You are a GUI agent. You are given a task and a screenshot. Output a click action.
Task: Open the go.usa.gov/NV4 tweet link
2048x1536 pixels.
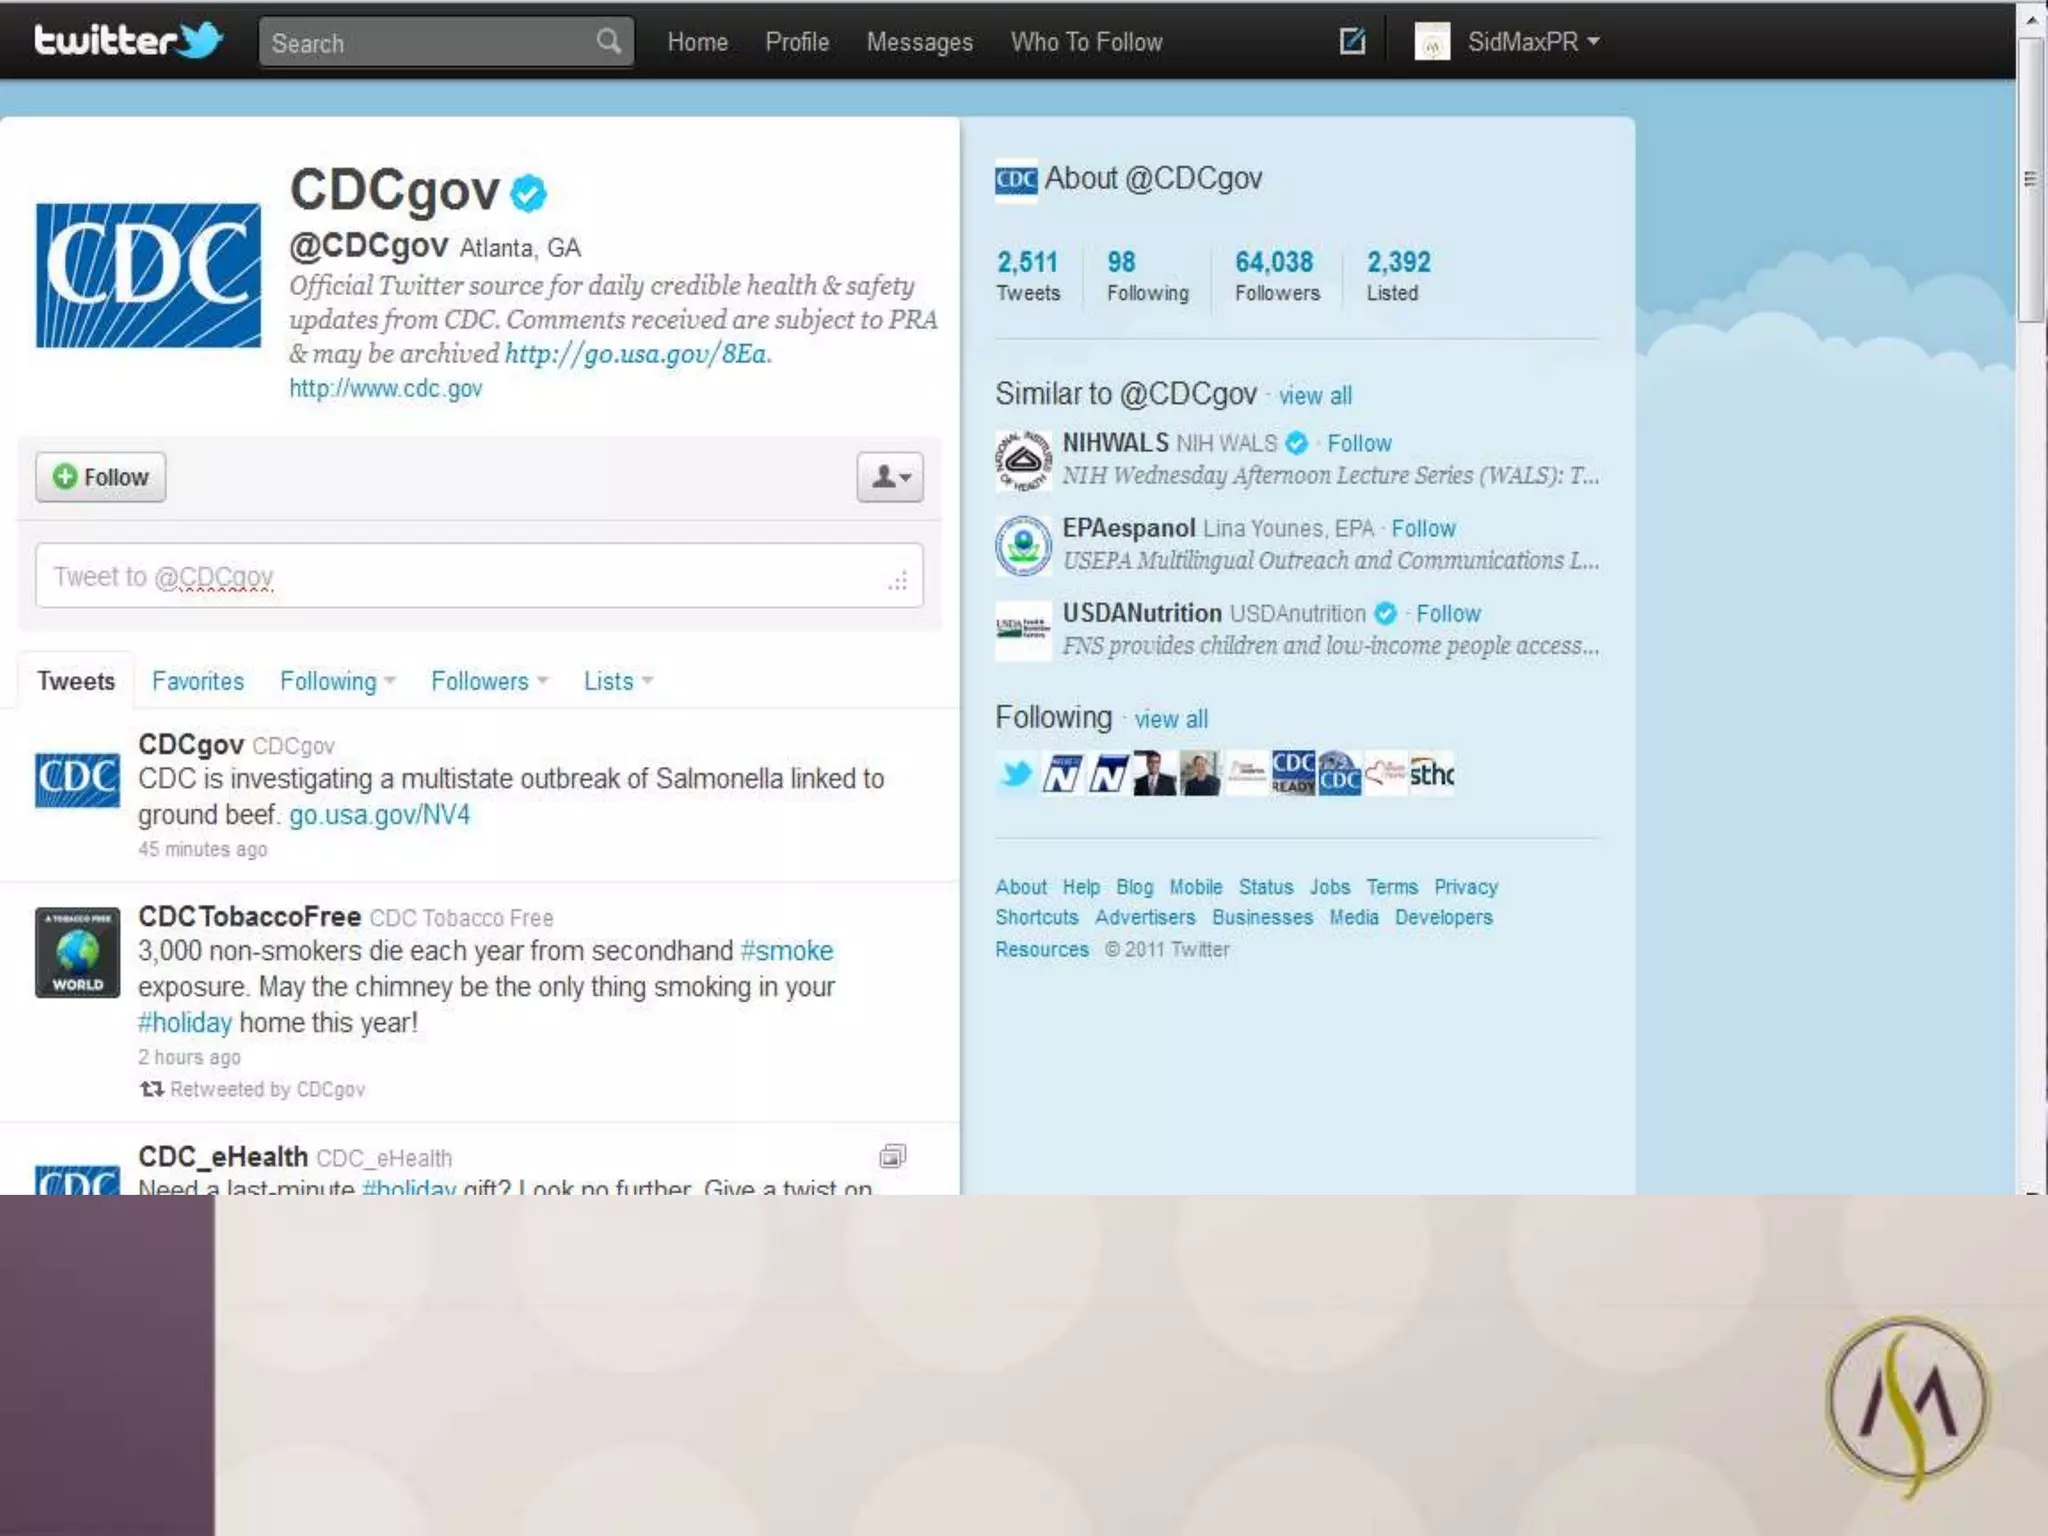coord(379,815)
